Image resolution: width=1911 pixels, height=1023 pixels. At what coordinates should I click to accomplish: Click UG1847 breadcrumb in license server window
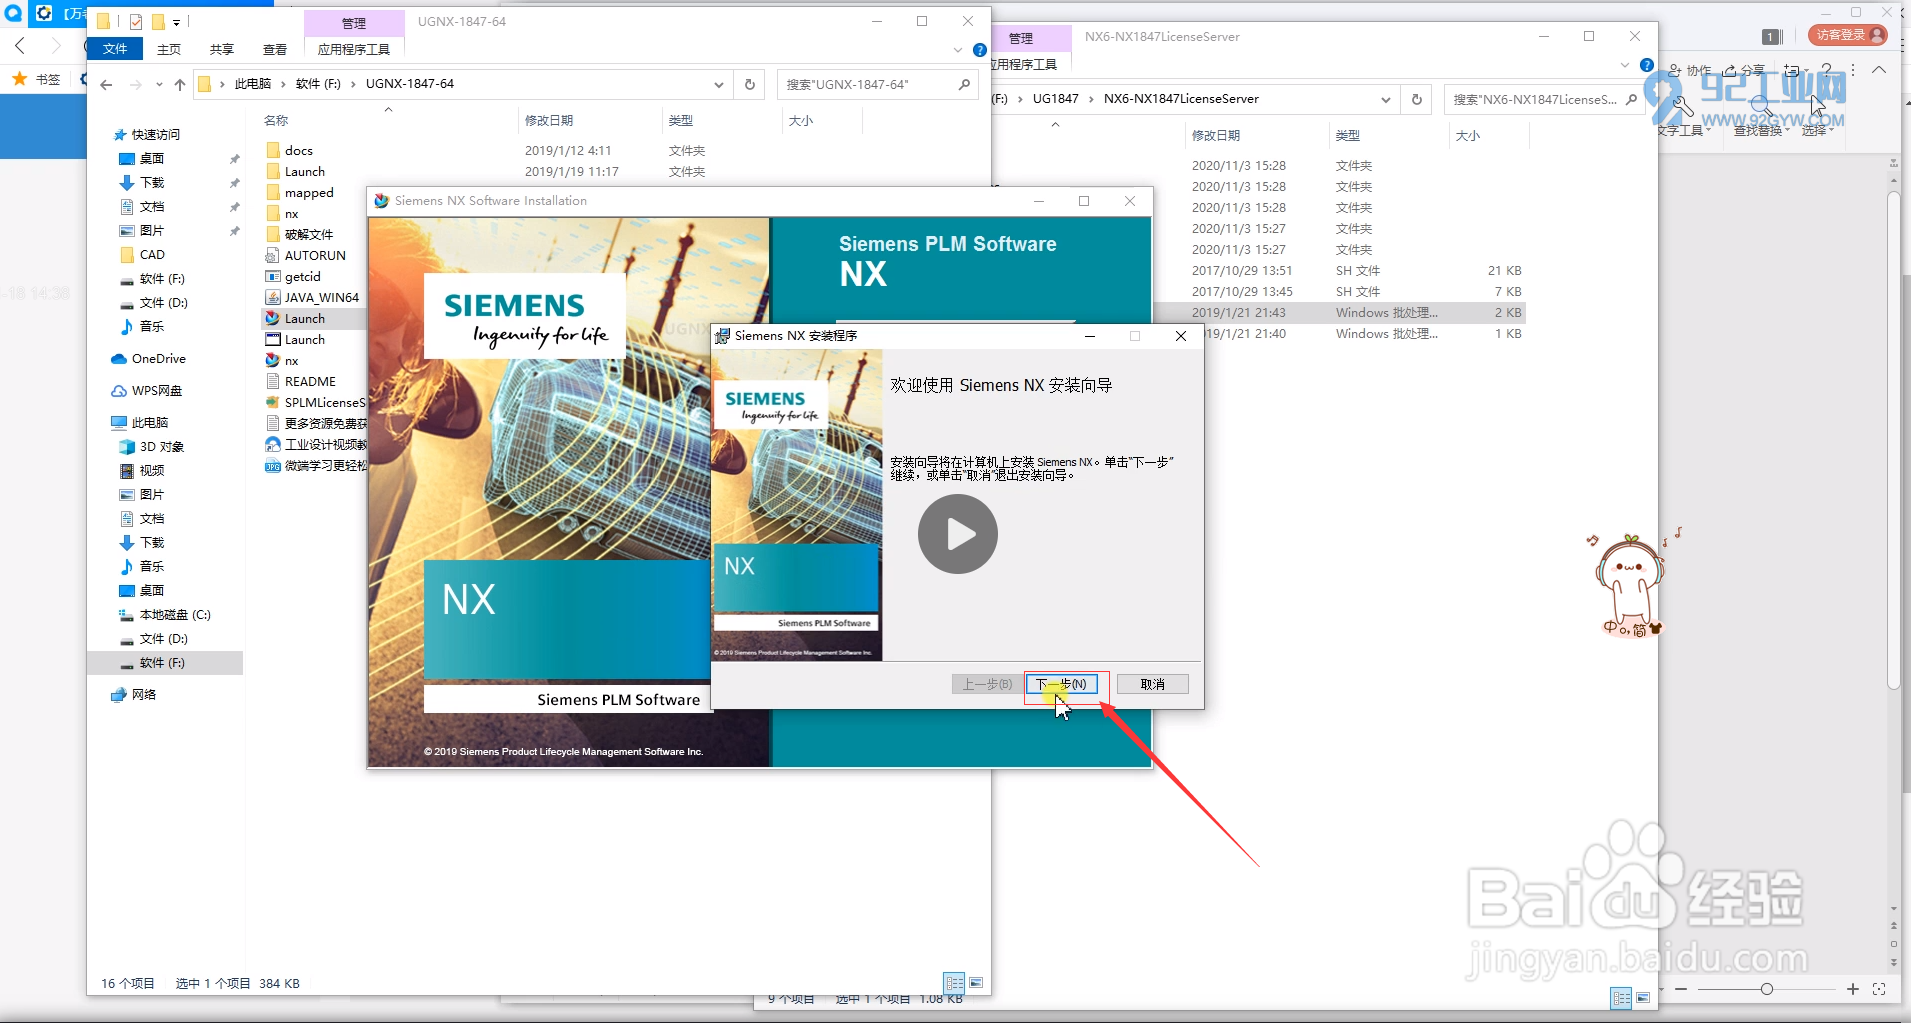pos(1055,99)
